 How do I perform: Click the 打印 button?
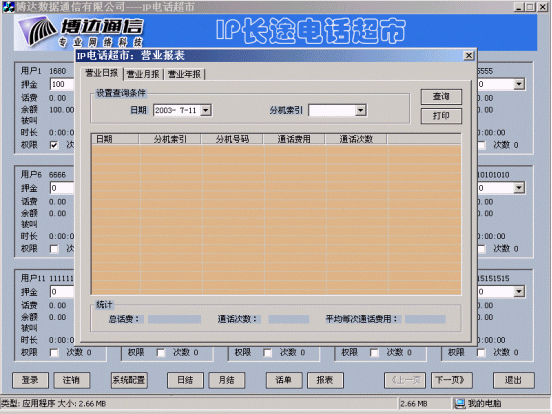pyautogui.click(x=441, y=116)
